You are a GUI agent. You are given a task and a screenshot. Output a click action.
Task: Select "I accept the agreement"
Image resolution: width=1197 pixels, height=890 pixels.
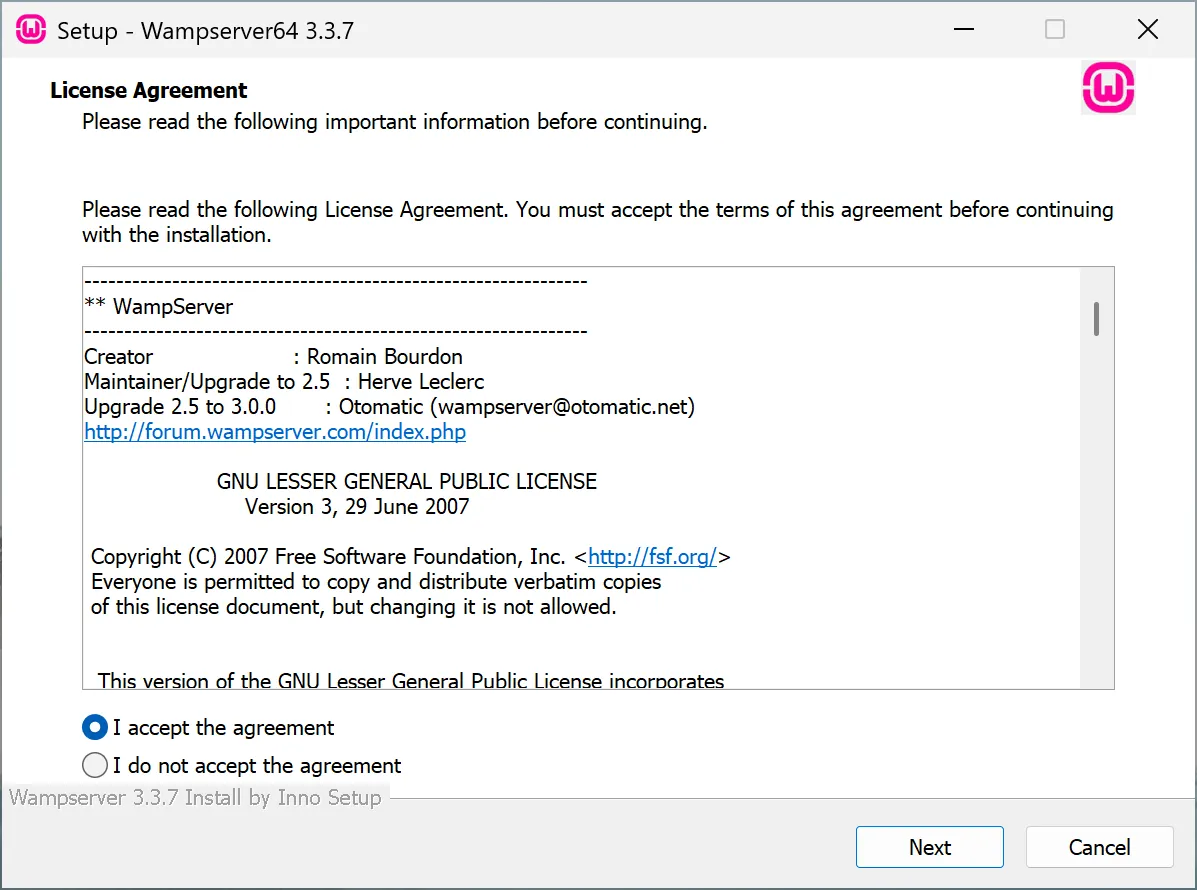[95, 728]
